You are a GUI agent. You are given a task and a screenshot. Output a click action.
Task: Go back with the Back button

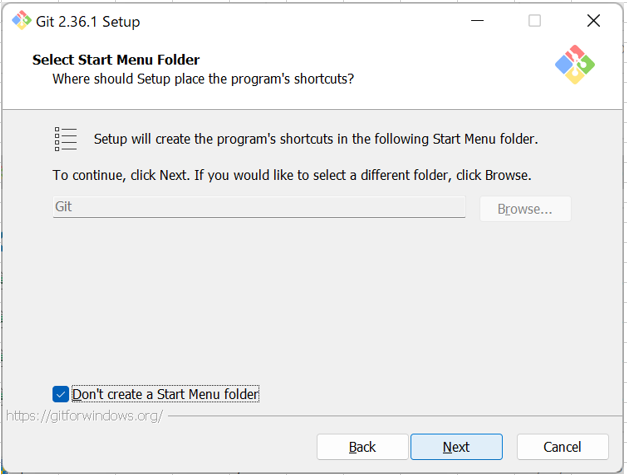click(362, 447)
